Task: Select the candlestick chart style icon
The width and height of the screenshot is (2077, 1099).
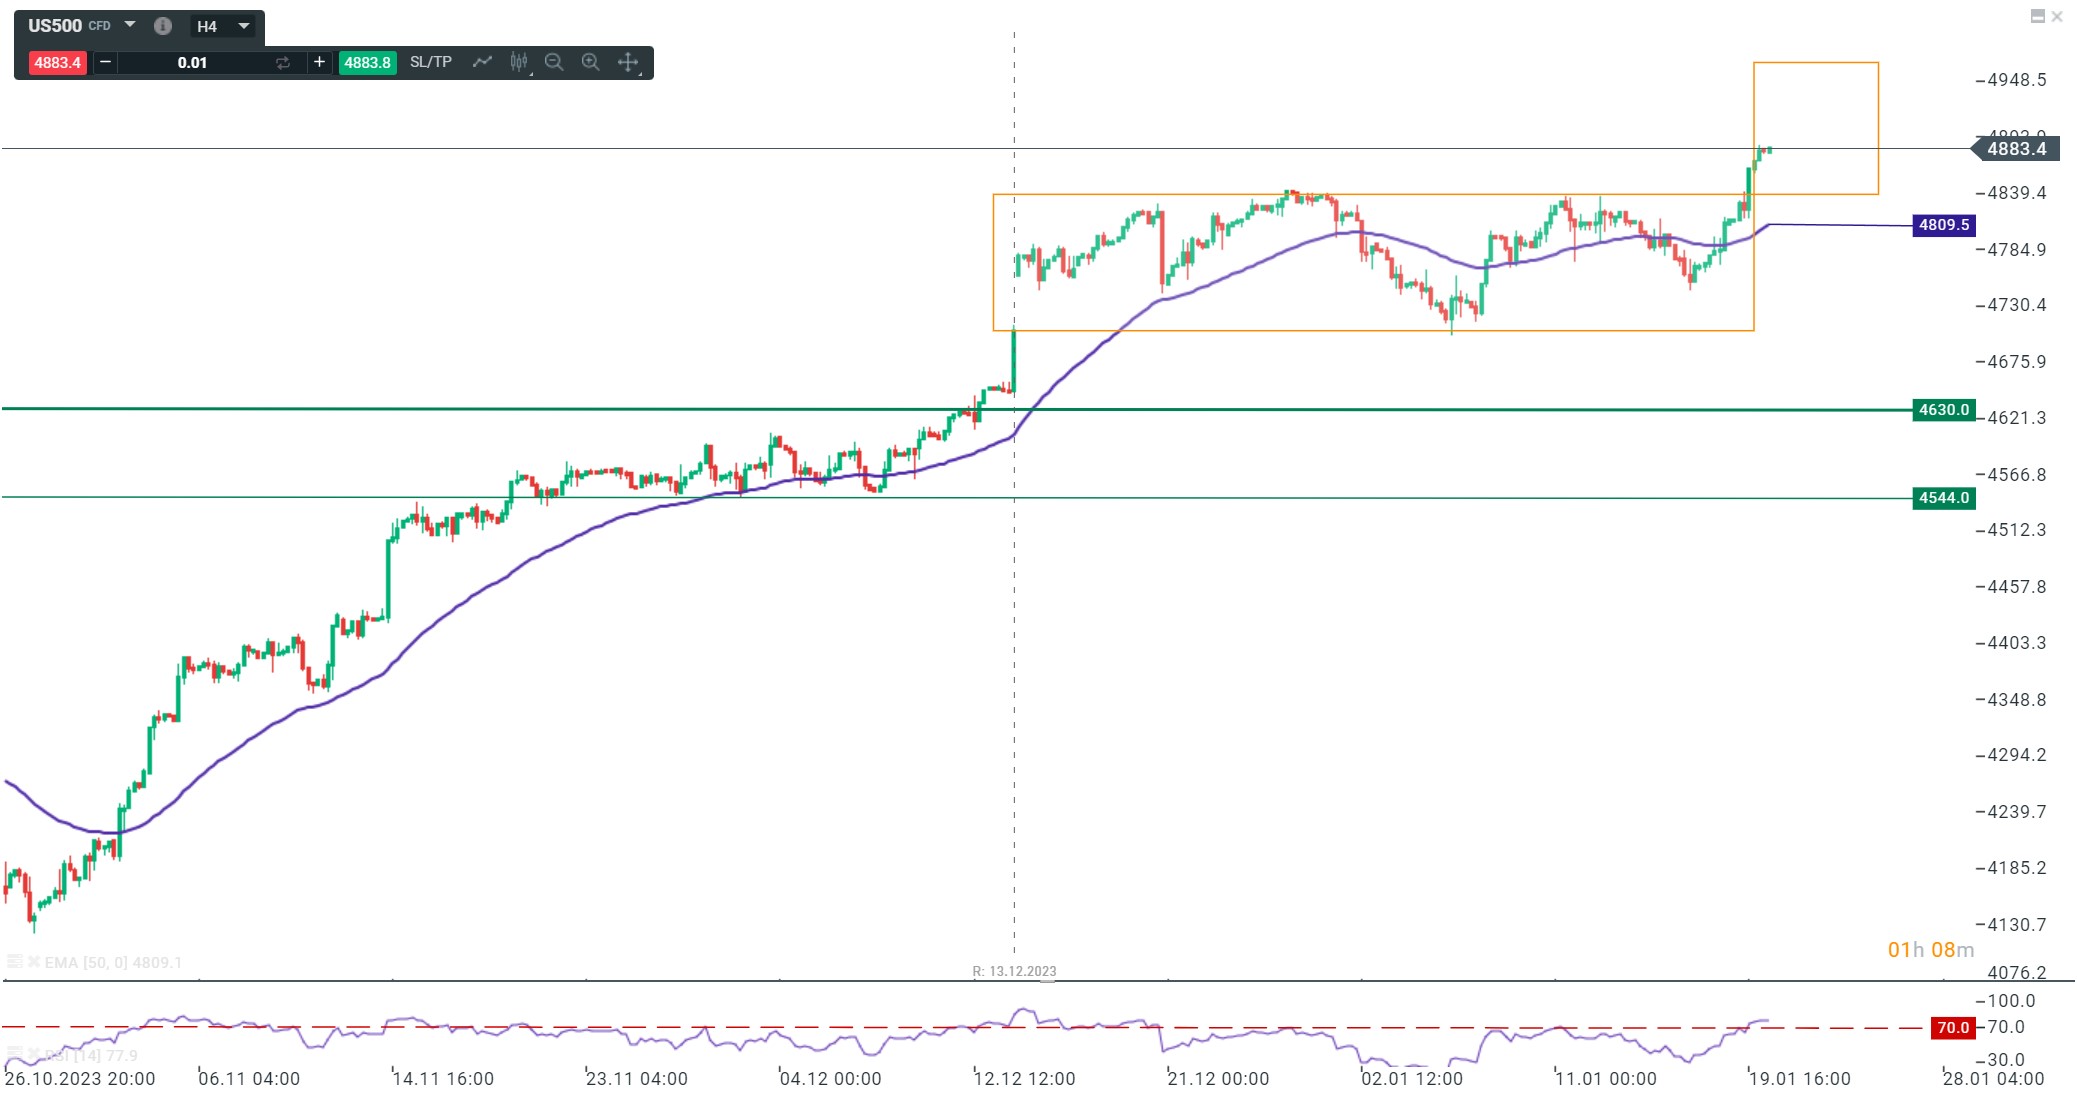Action: pos(518,62)
